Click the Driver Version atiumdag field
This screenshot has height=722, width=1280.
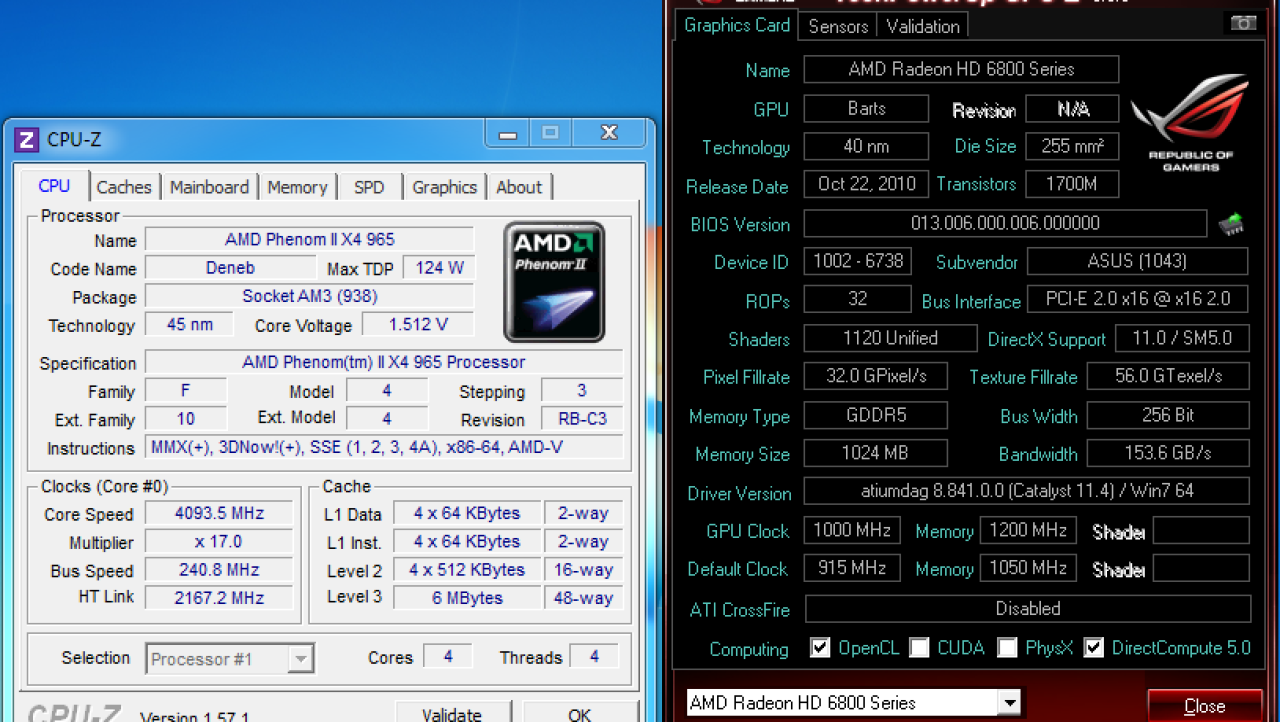[x=1026, y=491]
